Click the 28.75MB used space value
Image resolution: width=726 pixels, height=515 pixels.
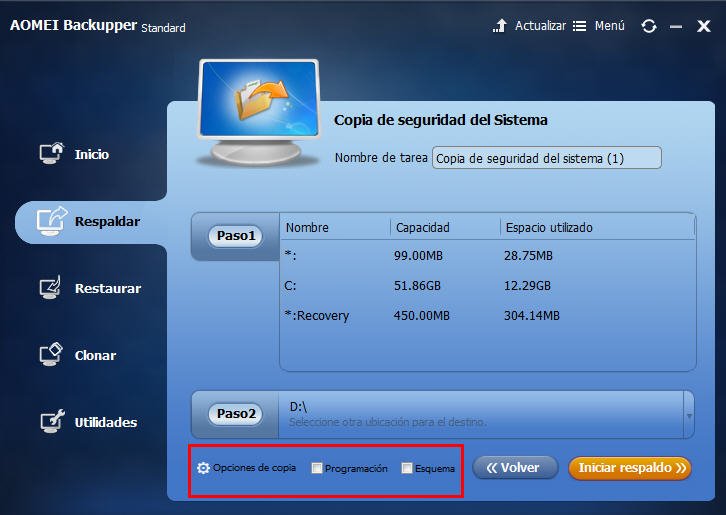(528, 256)
